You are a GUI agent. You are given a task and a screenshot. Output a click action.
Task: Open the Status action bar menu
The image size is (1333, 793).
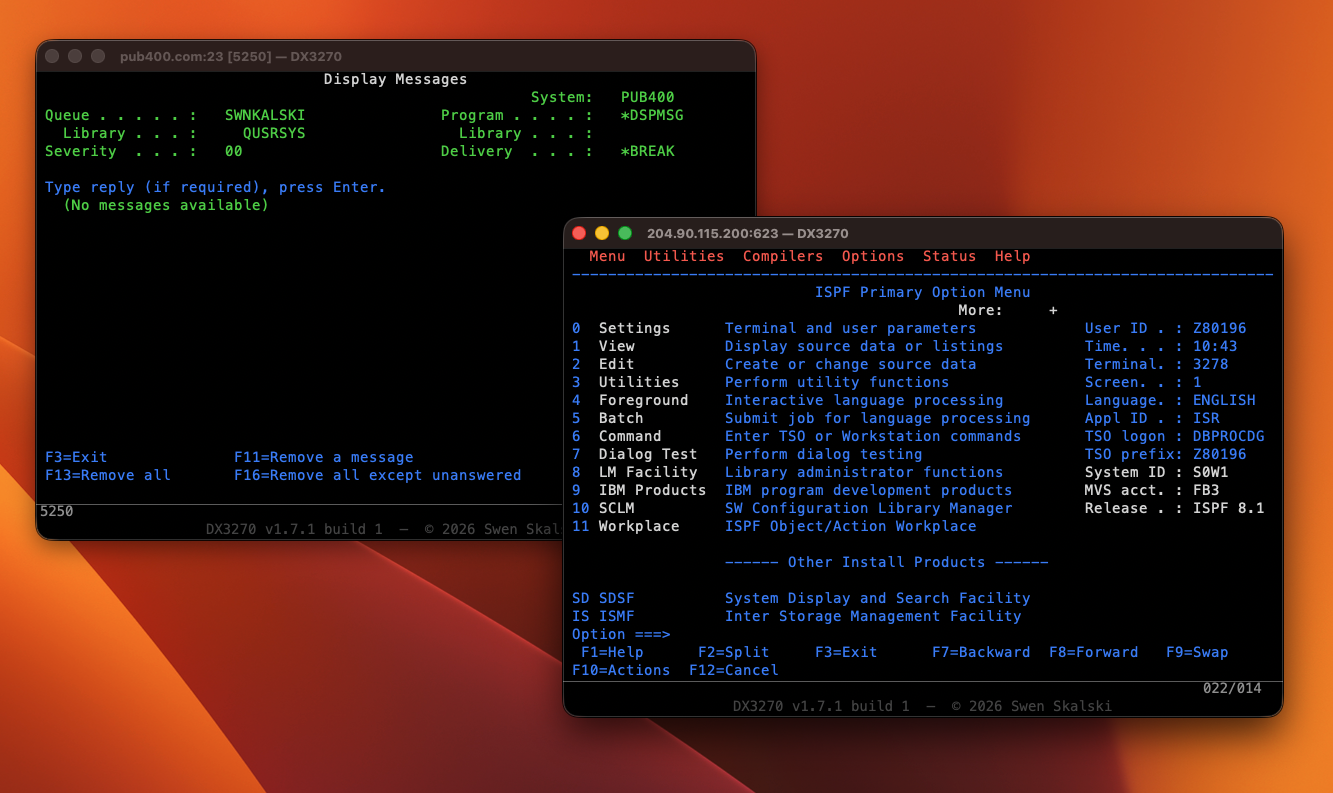[949, 256]
